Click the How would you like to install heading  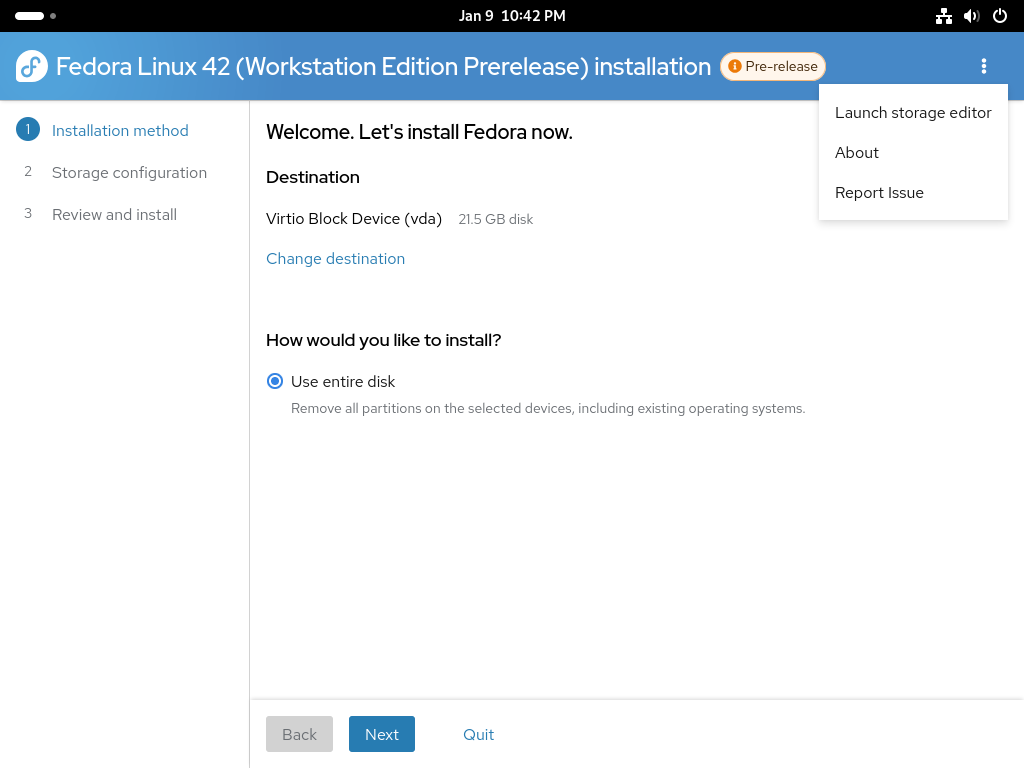click(x=383, y=340)
